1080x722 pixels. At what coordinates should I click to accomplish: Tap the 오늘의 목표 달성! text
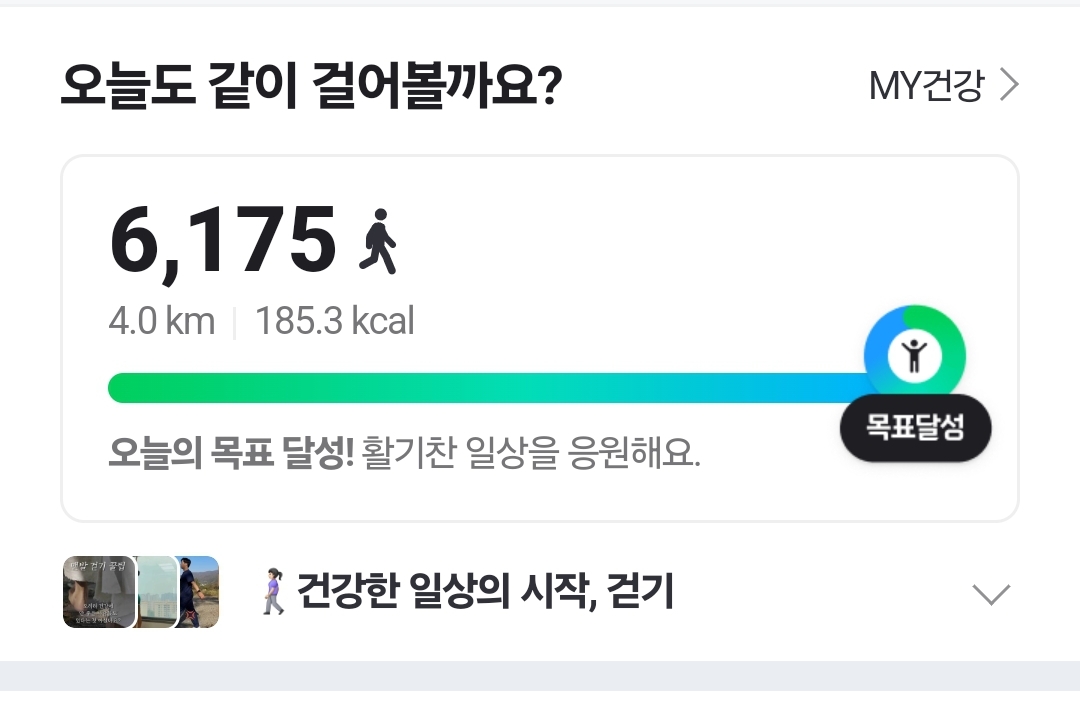coord(230,454)
